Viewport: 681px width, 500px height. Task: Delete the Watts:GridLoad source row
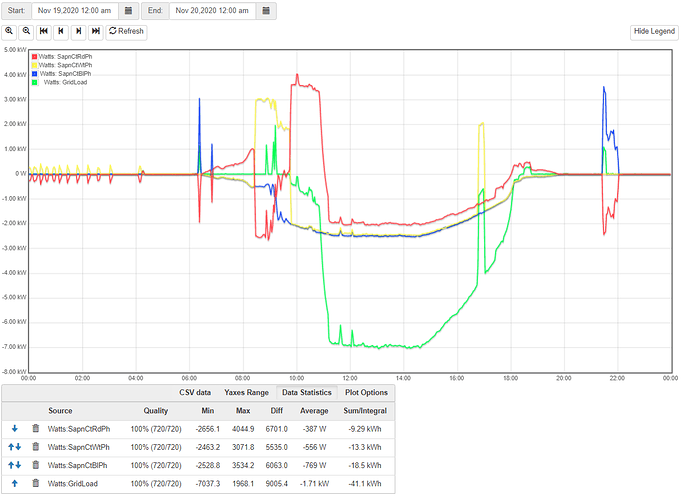[x=36, y=483]
